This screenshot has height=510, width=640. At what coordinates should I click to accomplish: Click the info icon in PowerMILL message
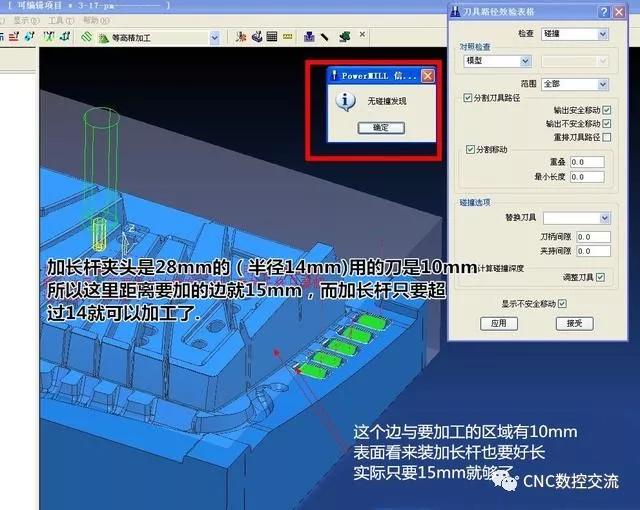[x=345, y=101]
